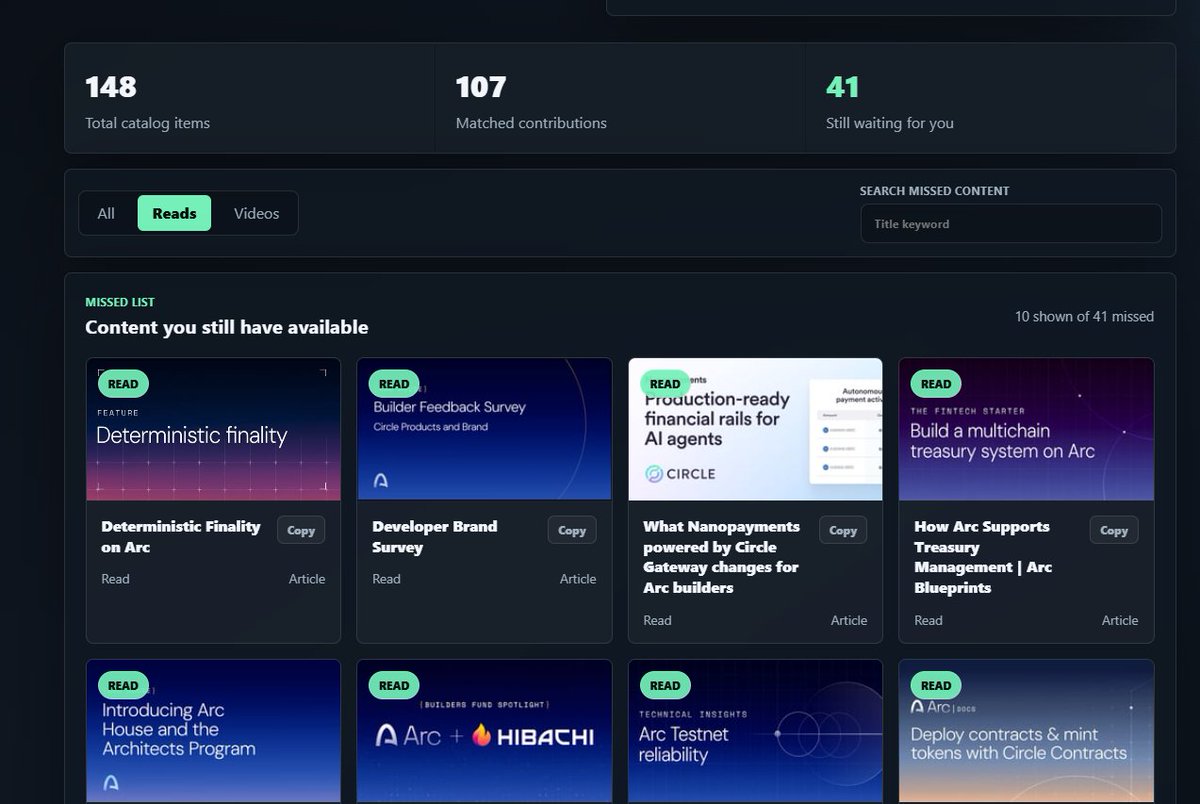1200x804 pixels.
Task: Click the Circle logo on financial rails card
Action: coord(681,474)
